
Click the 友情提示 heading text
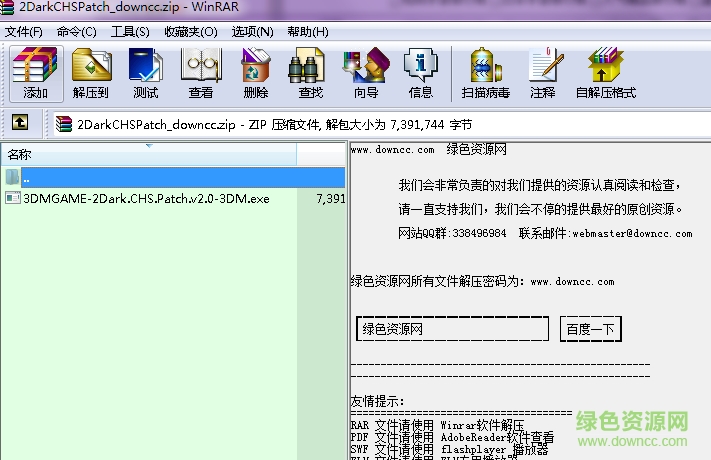[377, 401]
